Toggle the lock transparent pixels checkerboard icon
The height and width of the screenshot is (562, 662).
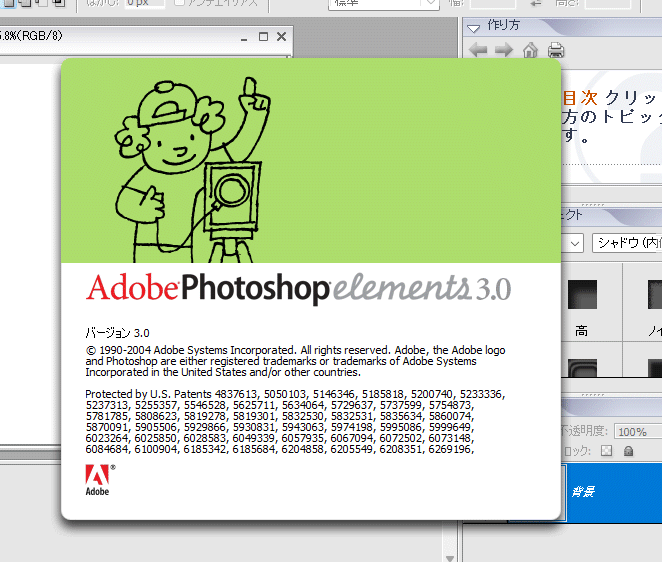(606, 451)
